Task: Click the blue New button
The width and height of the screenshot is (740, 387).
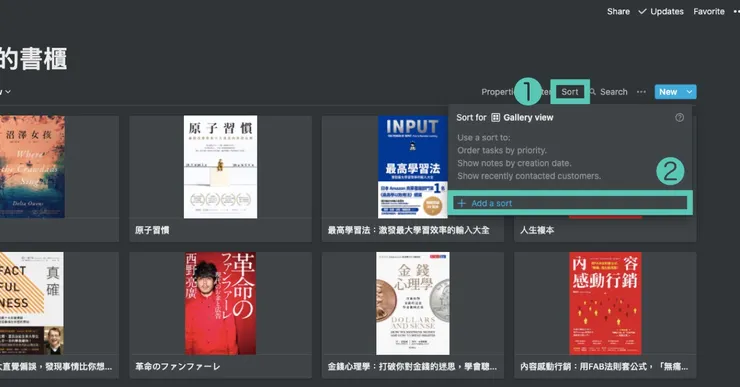Action: [x=668, y=92]
